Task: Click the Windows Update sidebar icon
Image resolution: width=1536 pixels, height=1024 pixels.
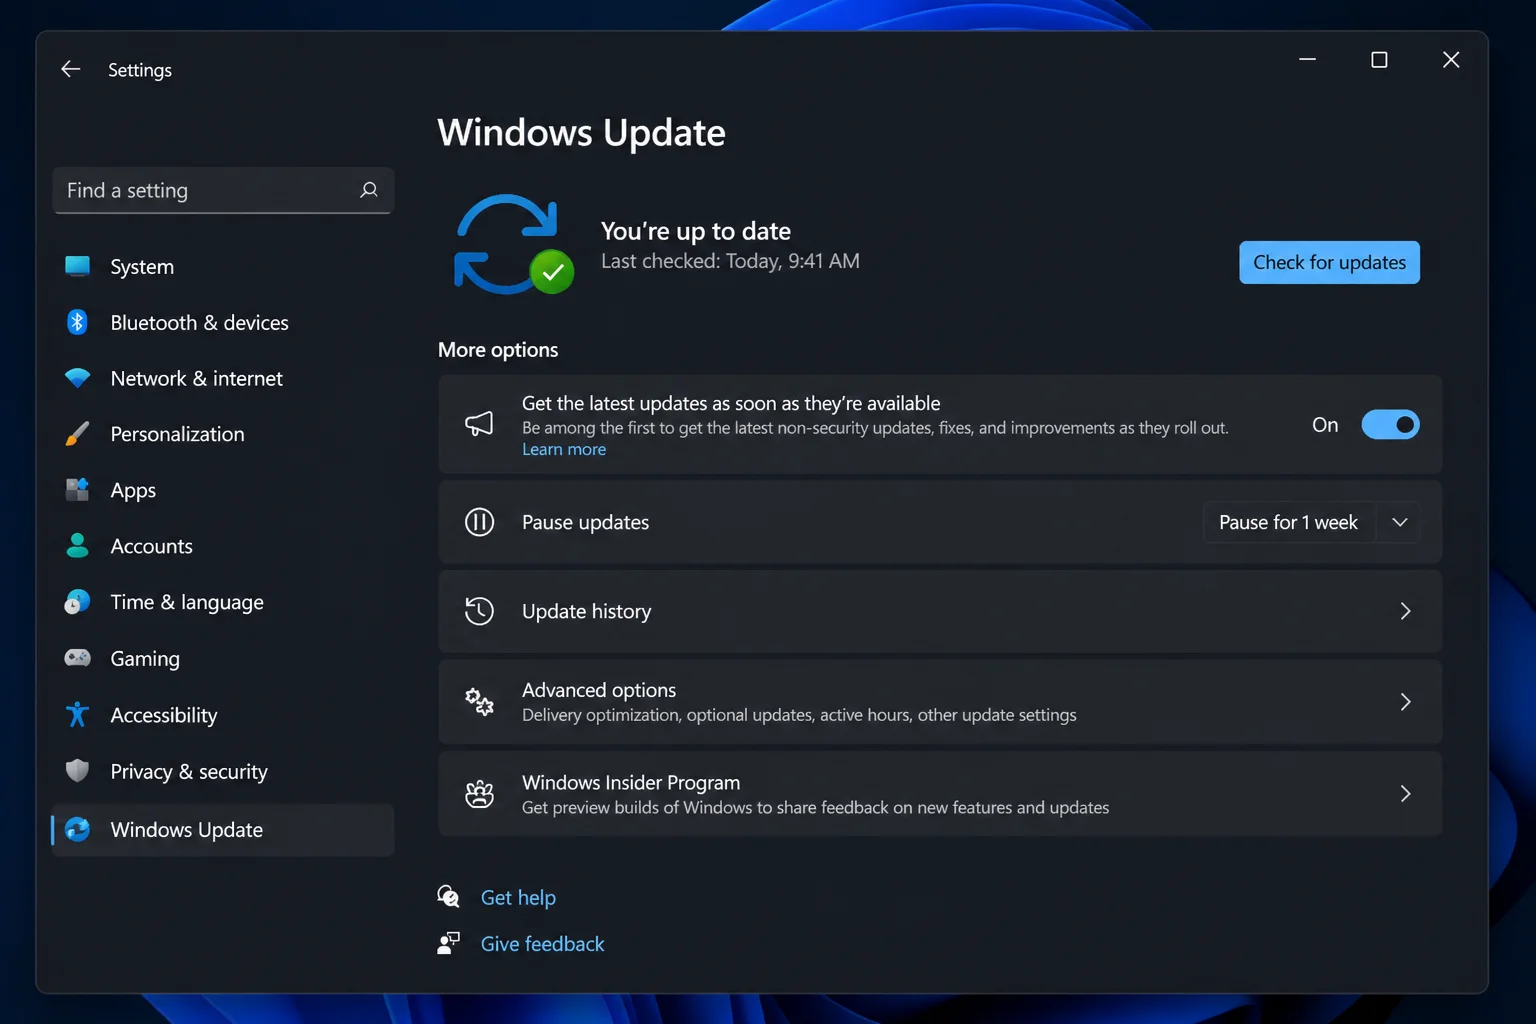Action: click(x=77, y=829)
